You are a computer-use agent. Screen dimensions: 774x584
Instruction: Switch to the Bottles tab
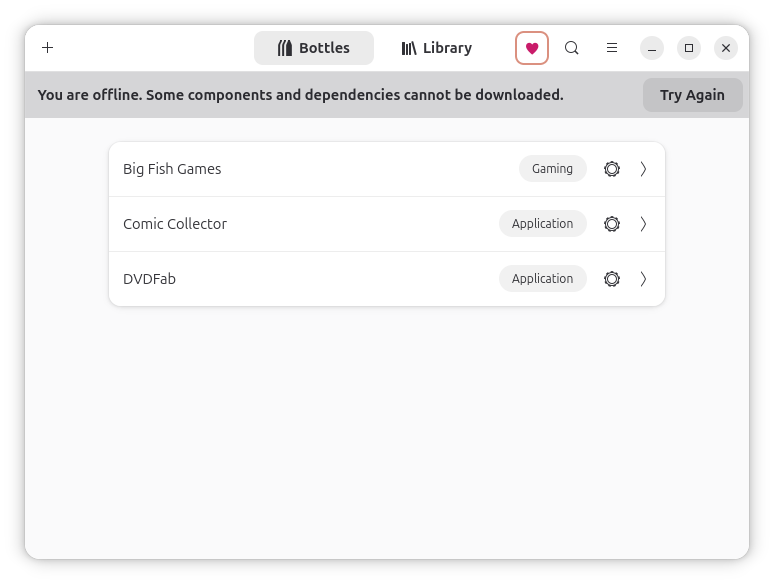[x=314, y=48]
